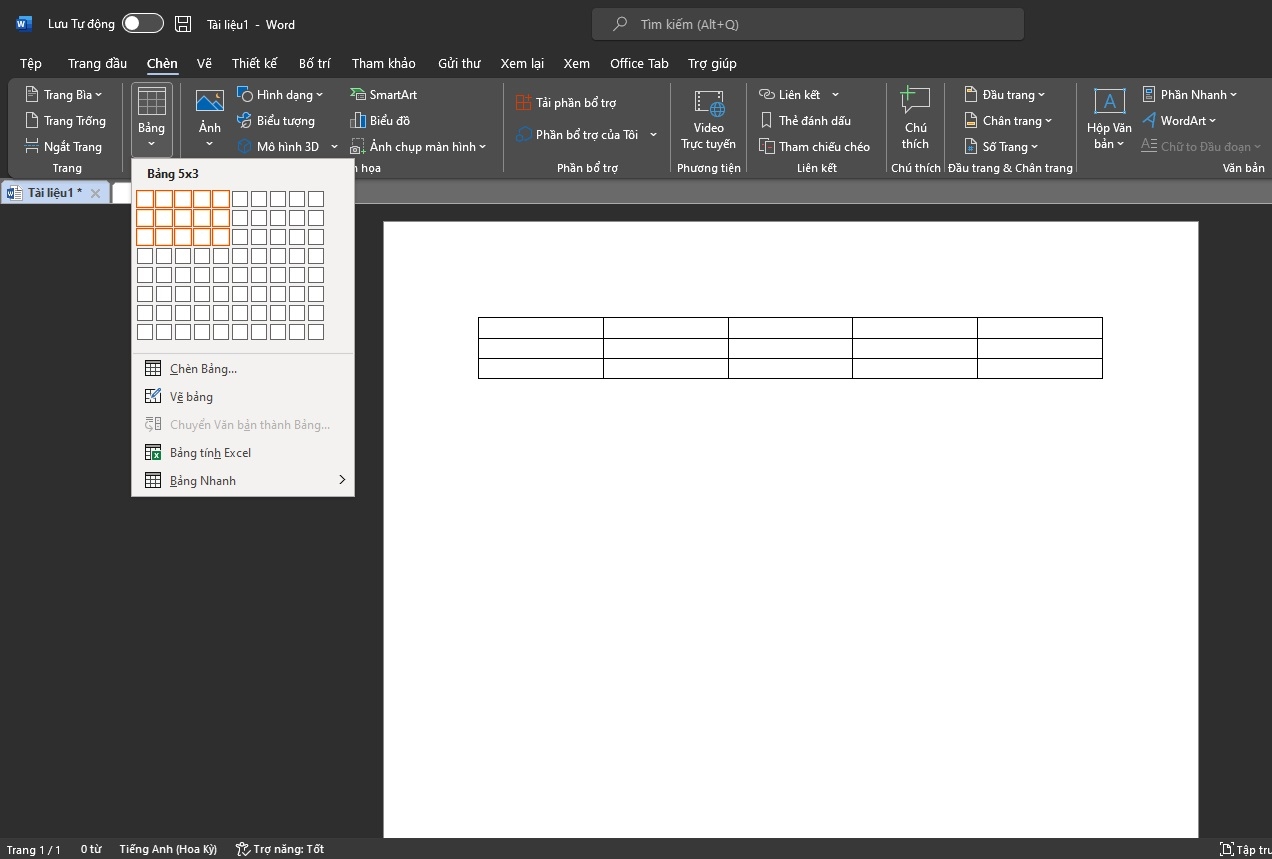
Task: Open the Tham khảo ribbon tab
Action: click(383, 63)
